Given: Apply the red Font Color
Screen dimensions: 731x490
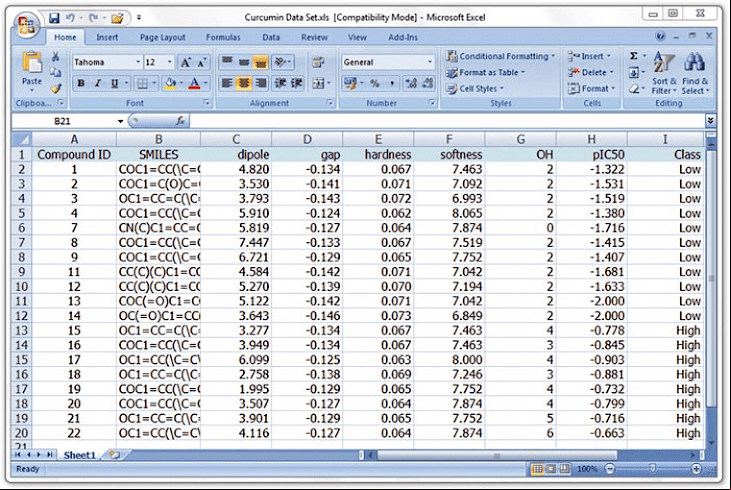Looking at the screenshot, I should coord(194,83).
